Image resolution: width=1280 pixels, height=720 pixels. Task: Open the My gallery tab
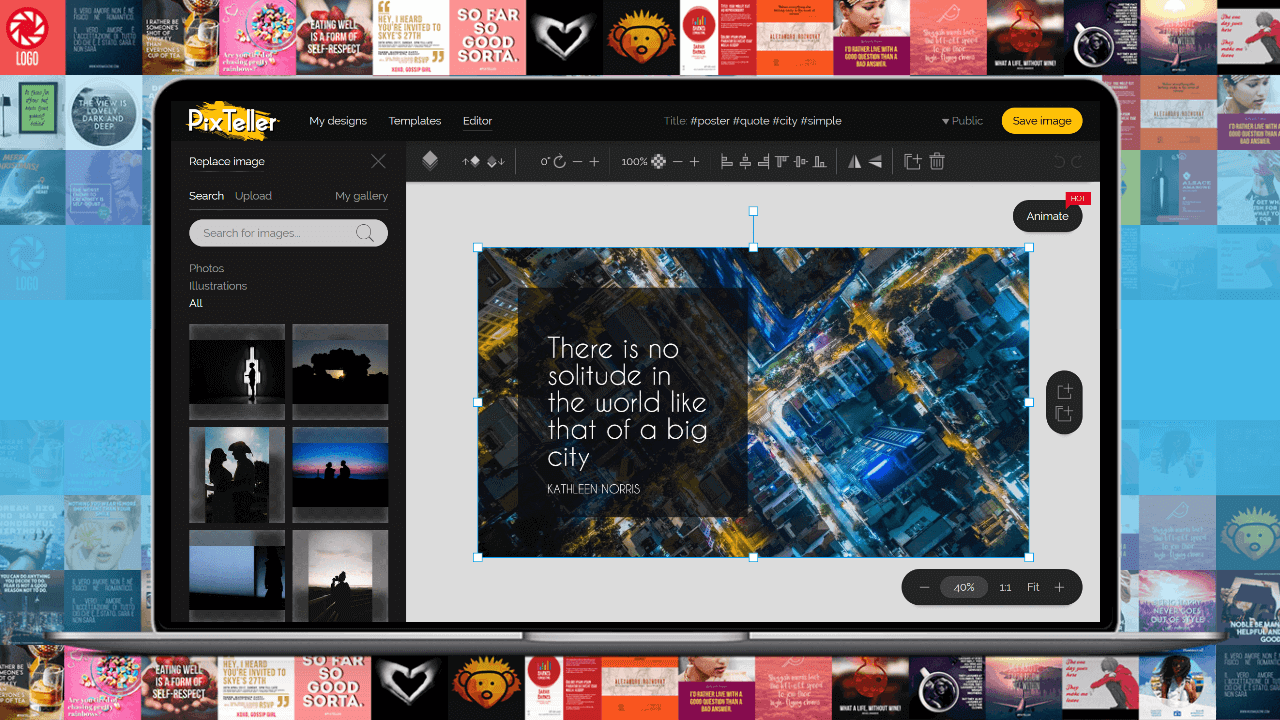[x=361, y=196]
